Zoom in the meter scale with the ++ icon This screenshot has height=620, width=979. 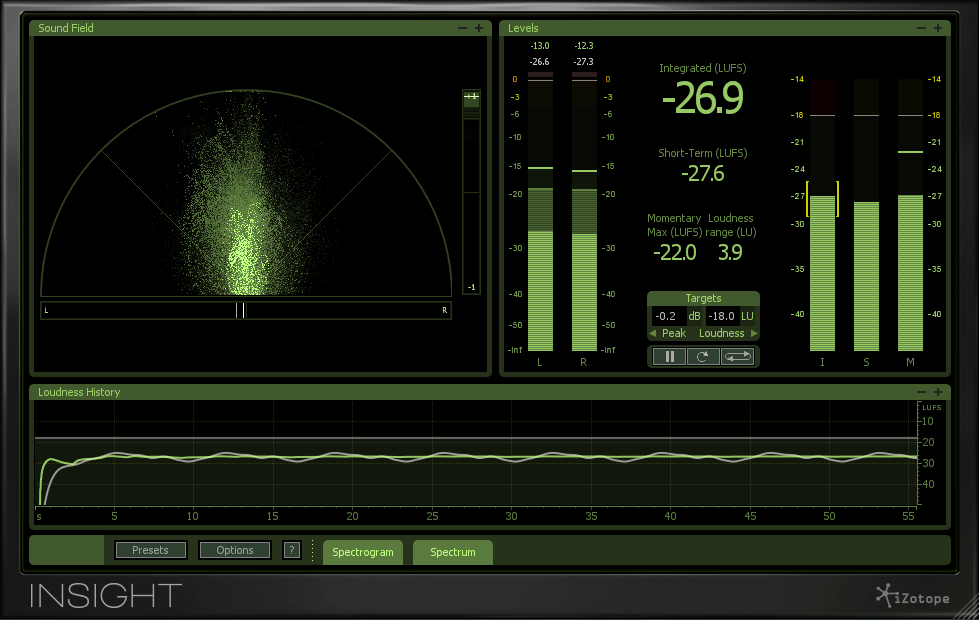(470, 97)
